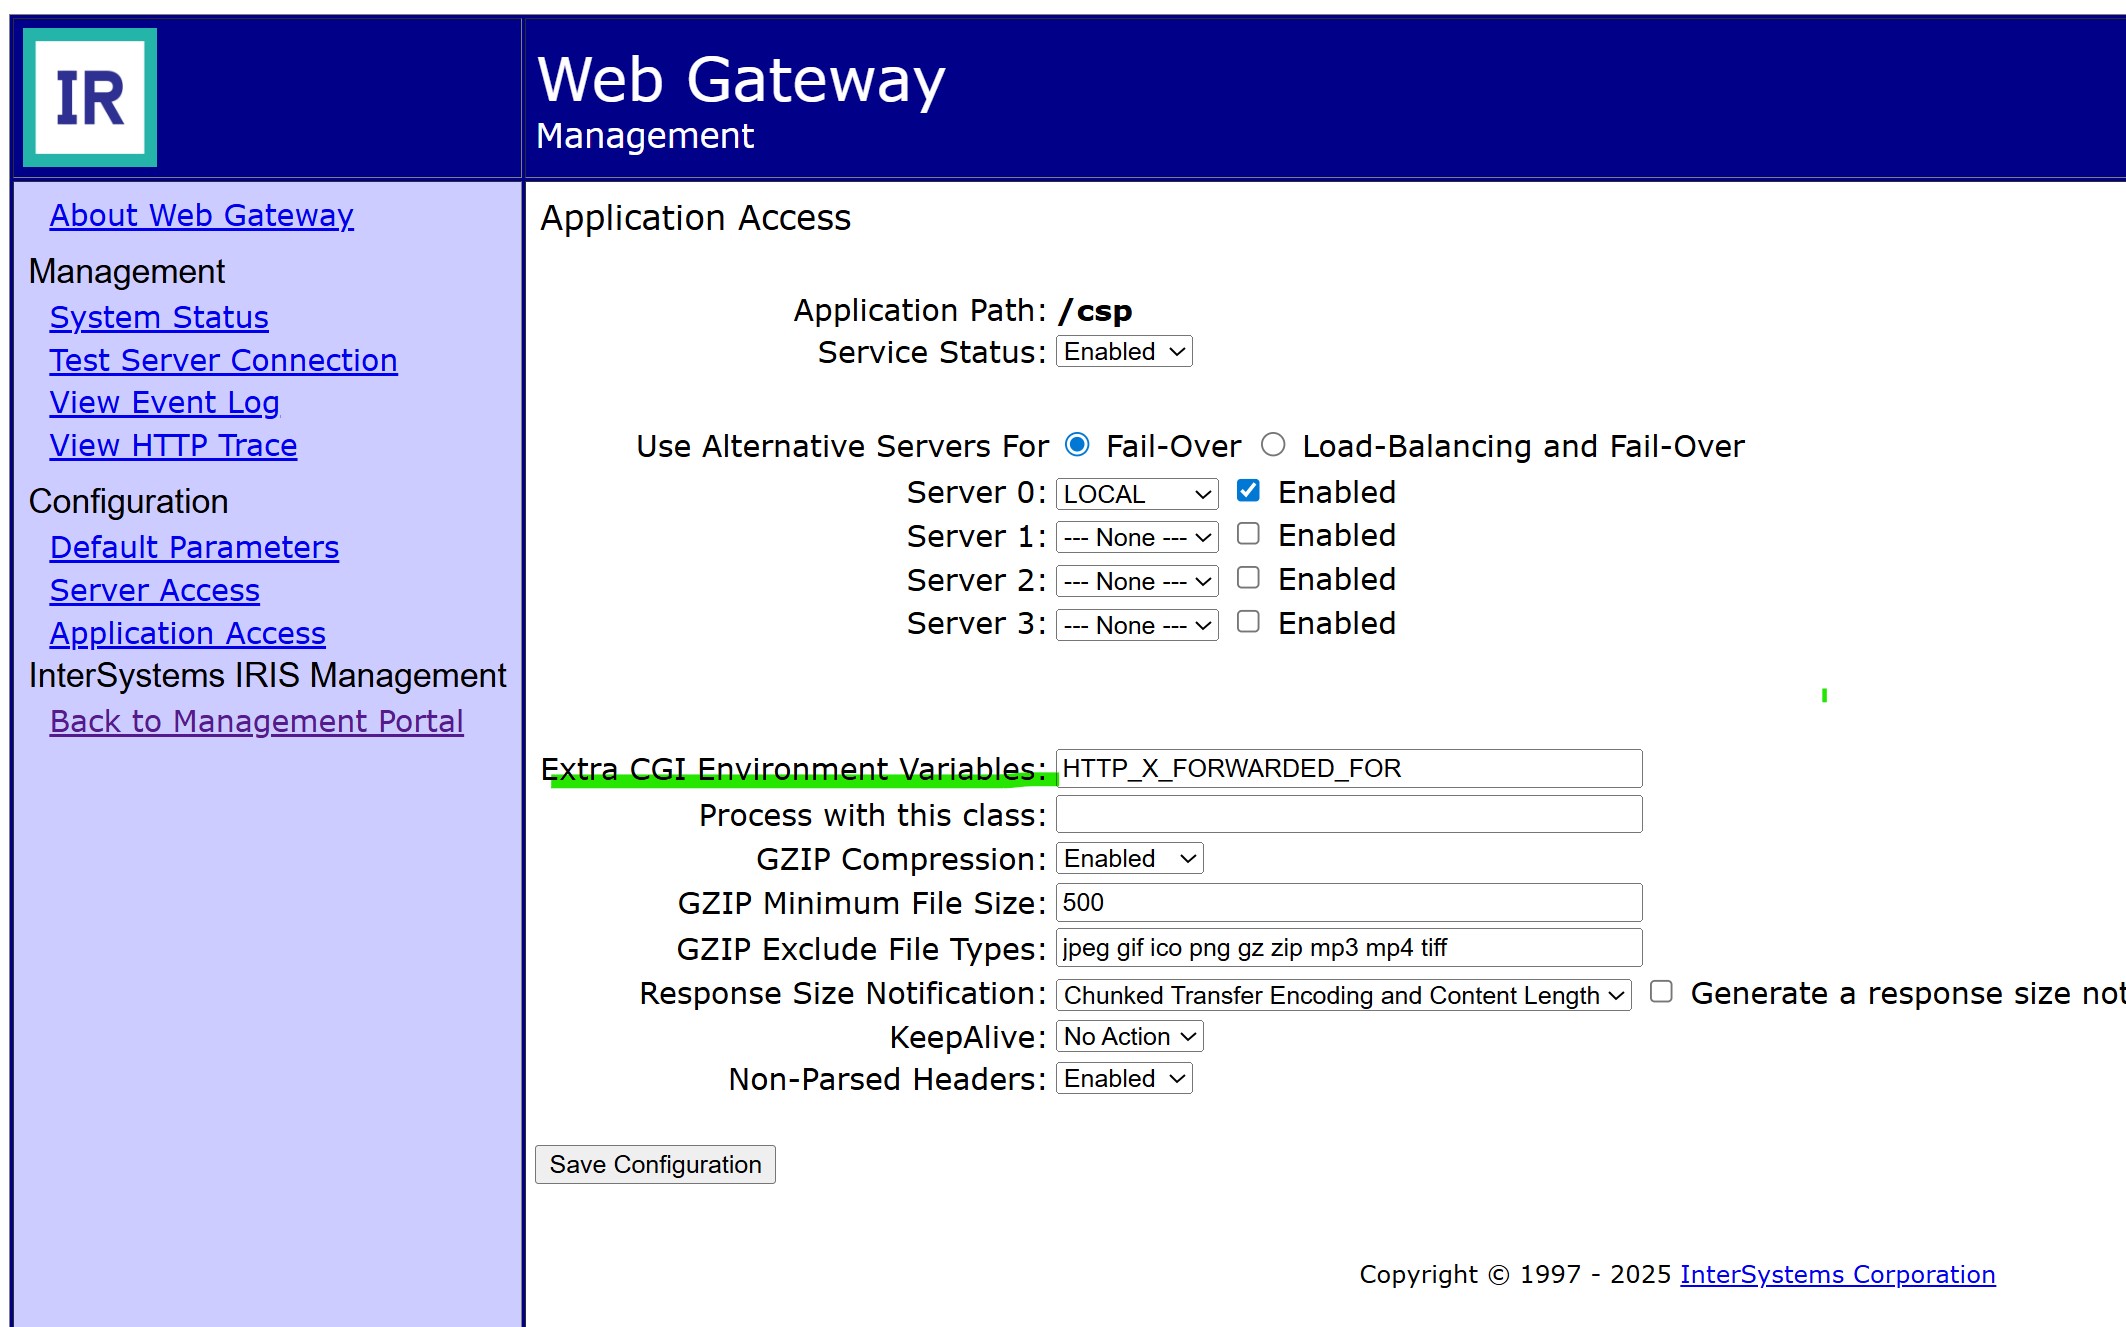Tick the Server 3 Enabled checkbox

1248,622
